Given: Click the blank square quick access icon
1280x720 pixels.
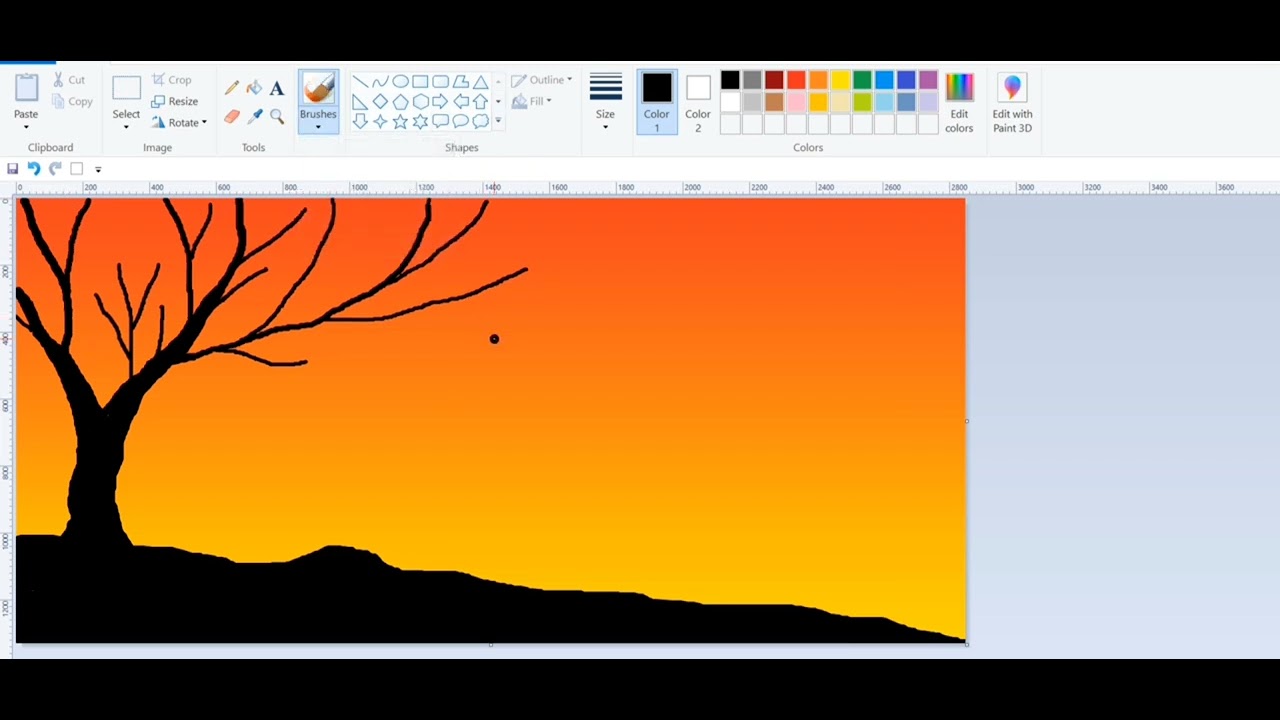Looking at the screenshot, I should tap(76, 169).
